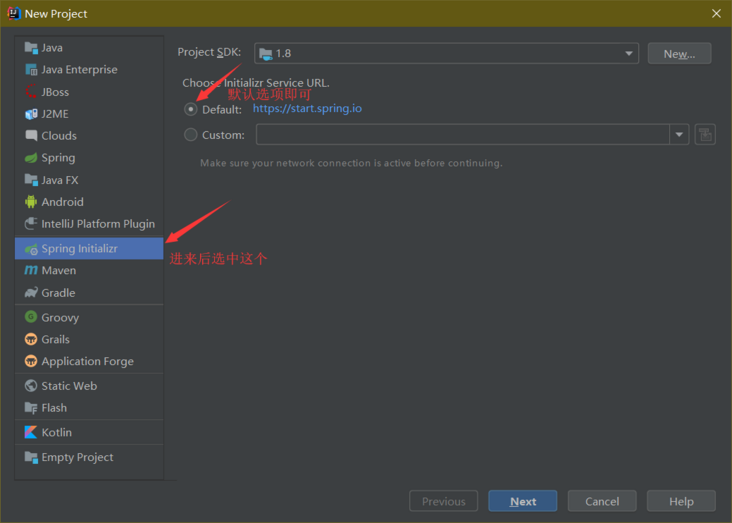Viewport: 732px width, 523px height.
Task: Select Maven in the project list
Action: pos(89,270)
